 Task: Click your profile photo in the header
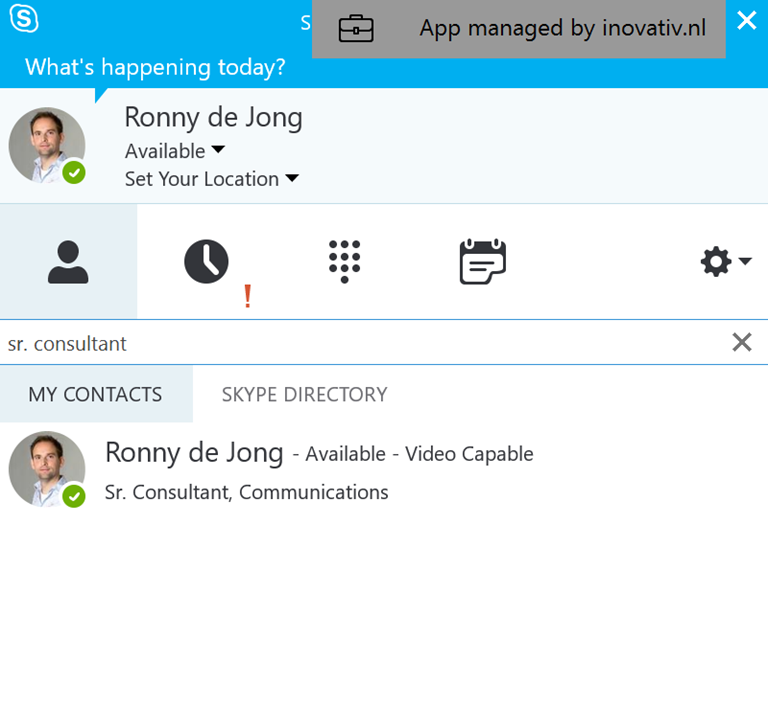click(x=45, y=144)
